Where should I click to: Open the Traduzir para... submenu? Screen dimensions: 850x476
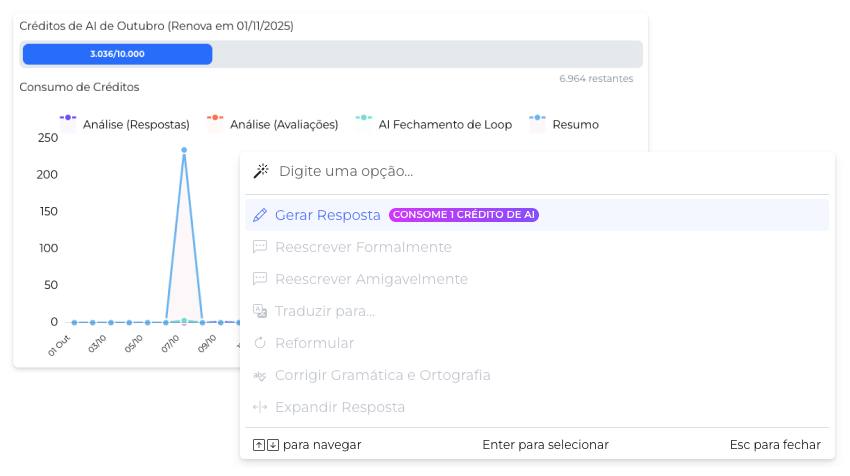[325, 311]
